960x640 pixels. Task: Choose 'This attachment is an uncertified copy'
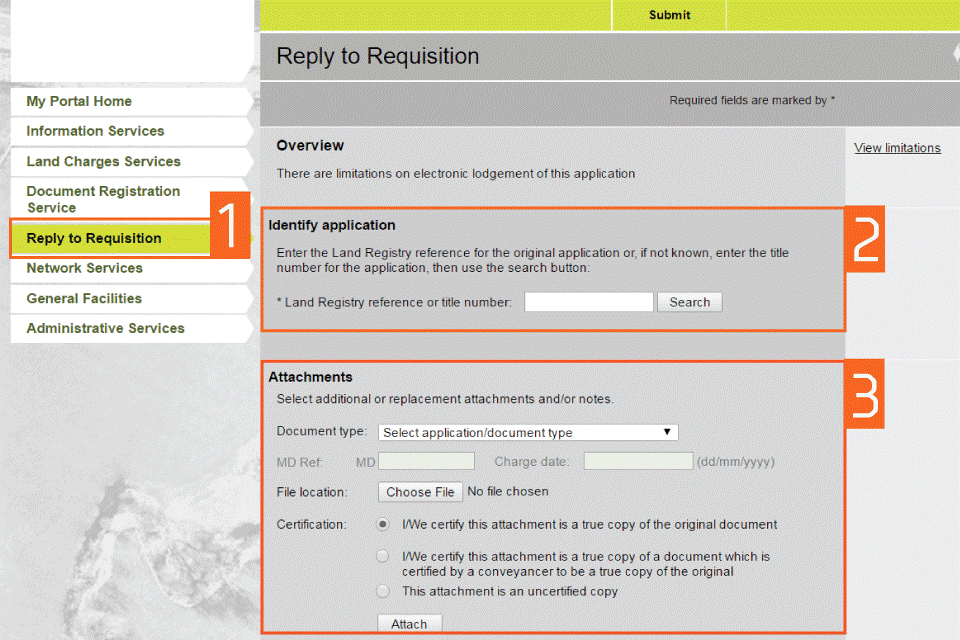(382, 590)
